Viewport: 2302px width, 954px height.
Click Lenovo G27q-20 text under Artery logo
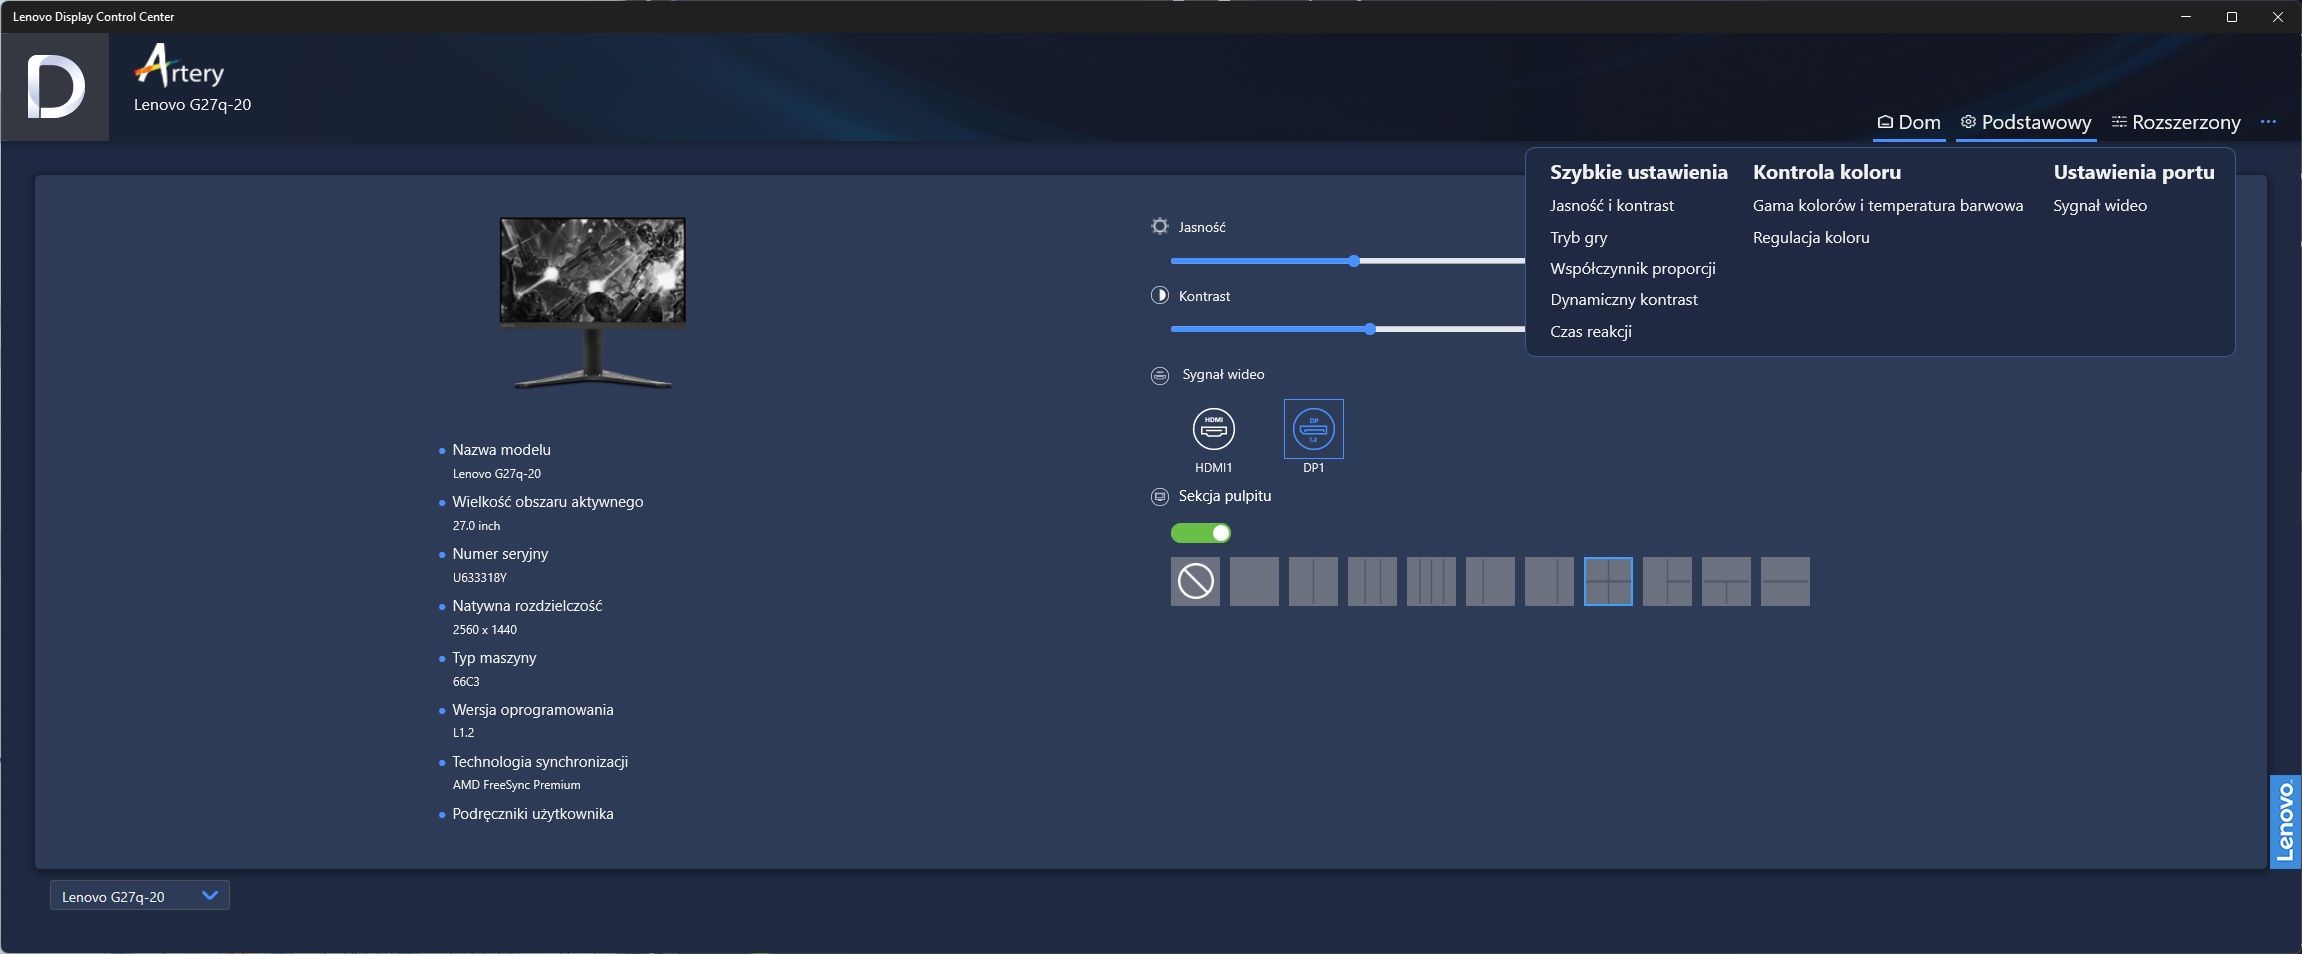pyautogui.click(x=192, y=104)
